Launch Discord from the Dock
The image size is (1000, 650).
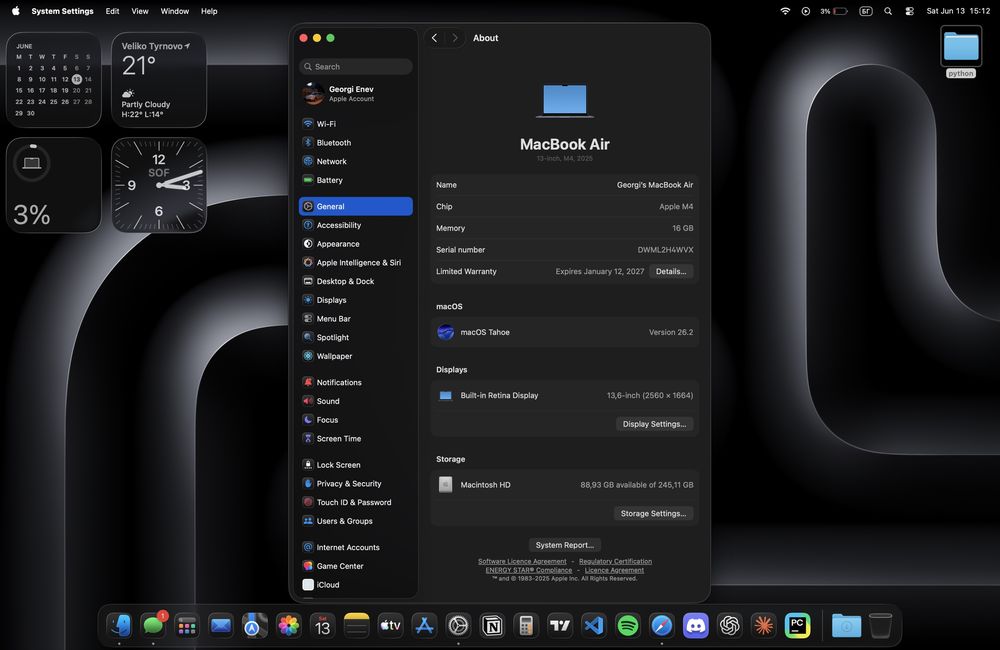(x=696, y=626)
